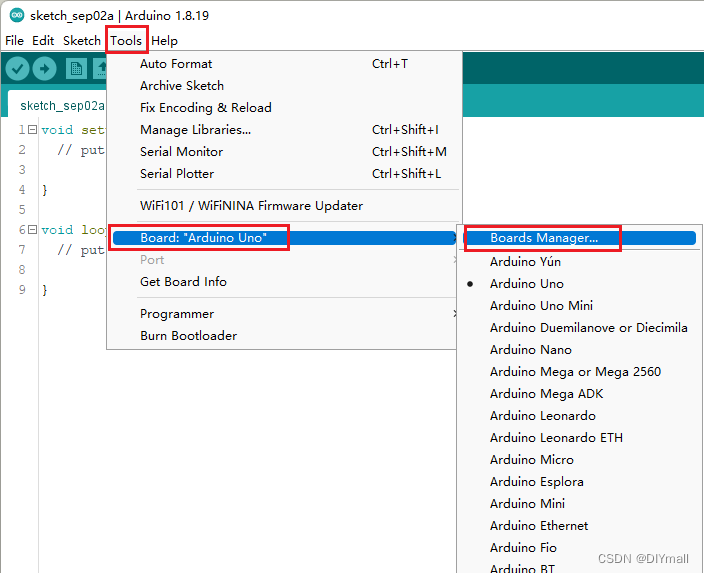Image resolution: width=704 pixels, height=573 pixels.
Task: Launch the Serial Monitor
Action: tap(284, 152)
